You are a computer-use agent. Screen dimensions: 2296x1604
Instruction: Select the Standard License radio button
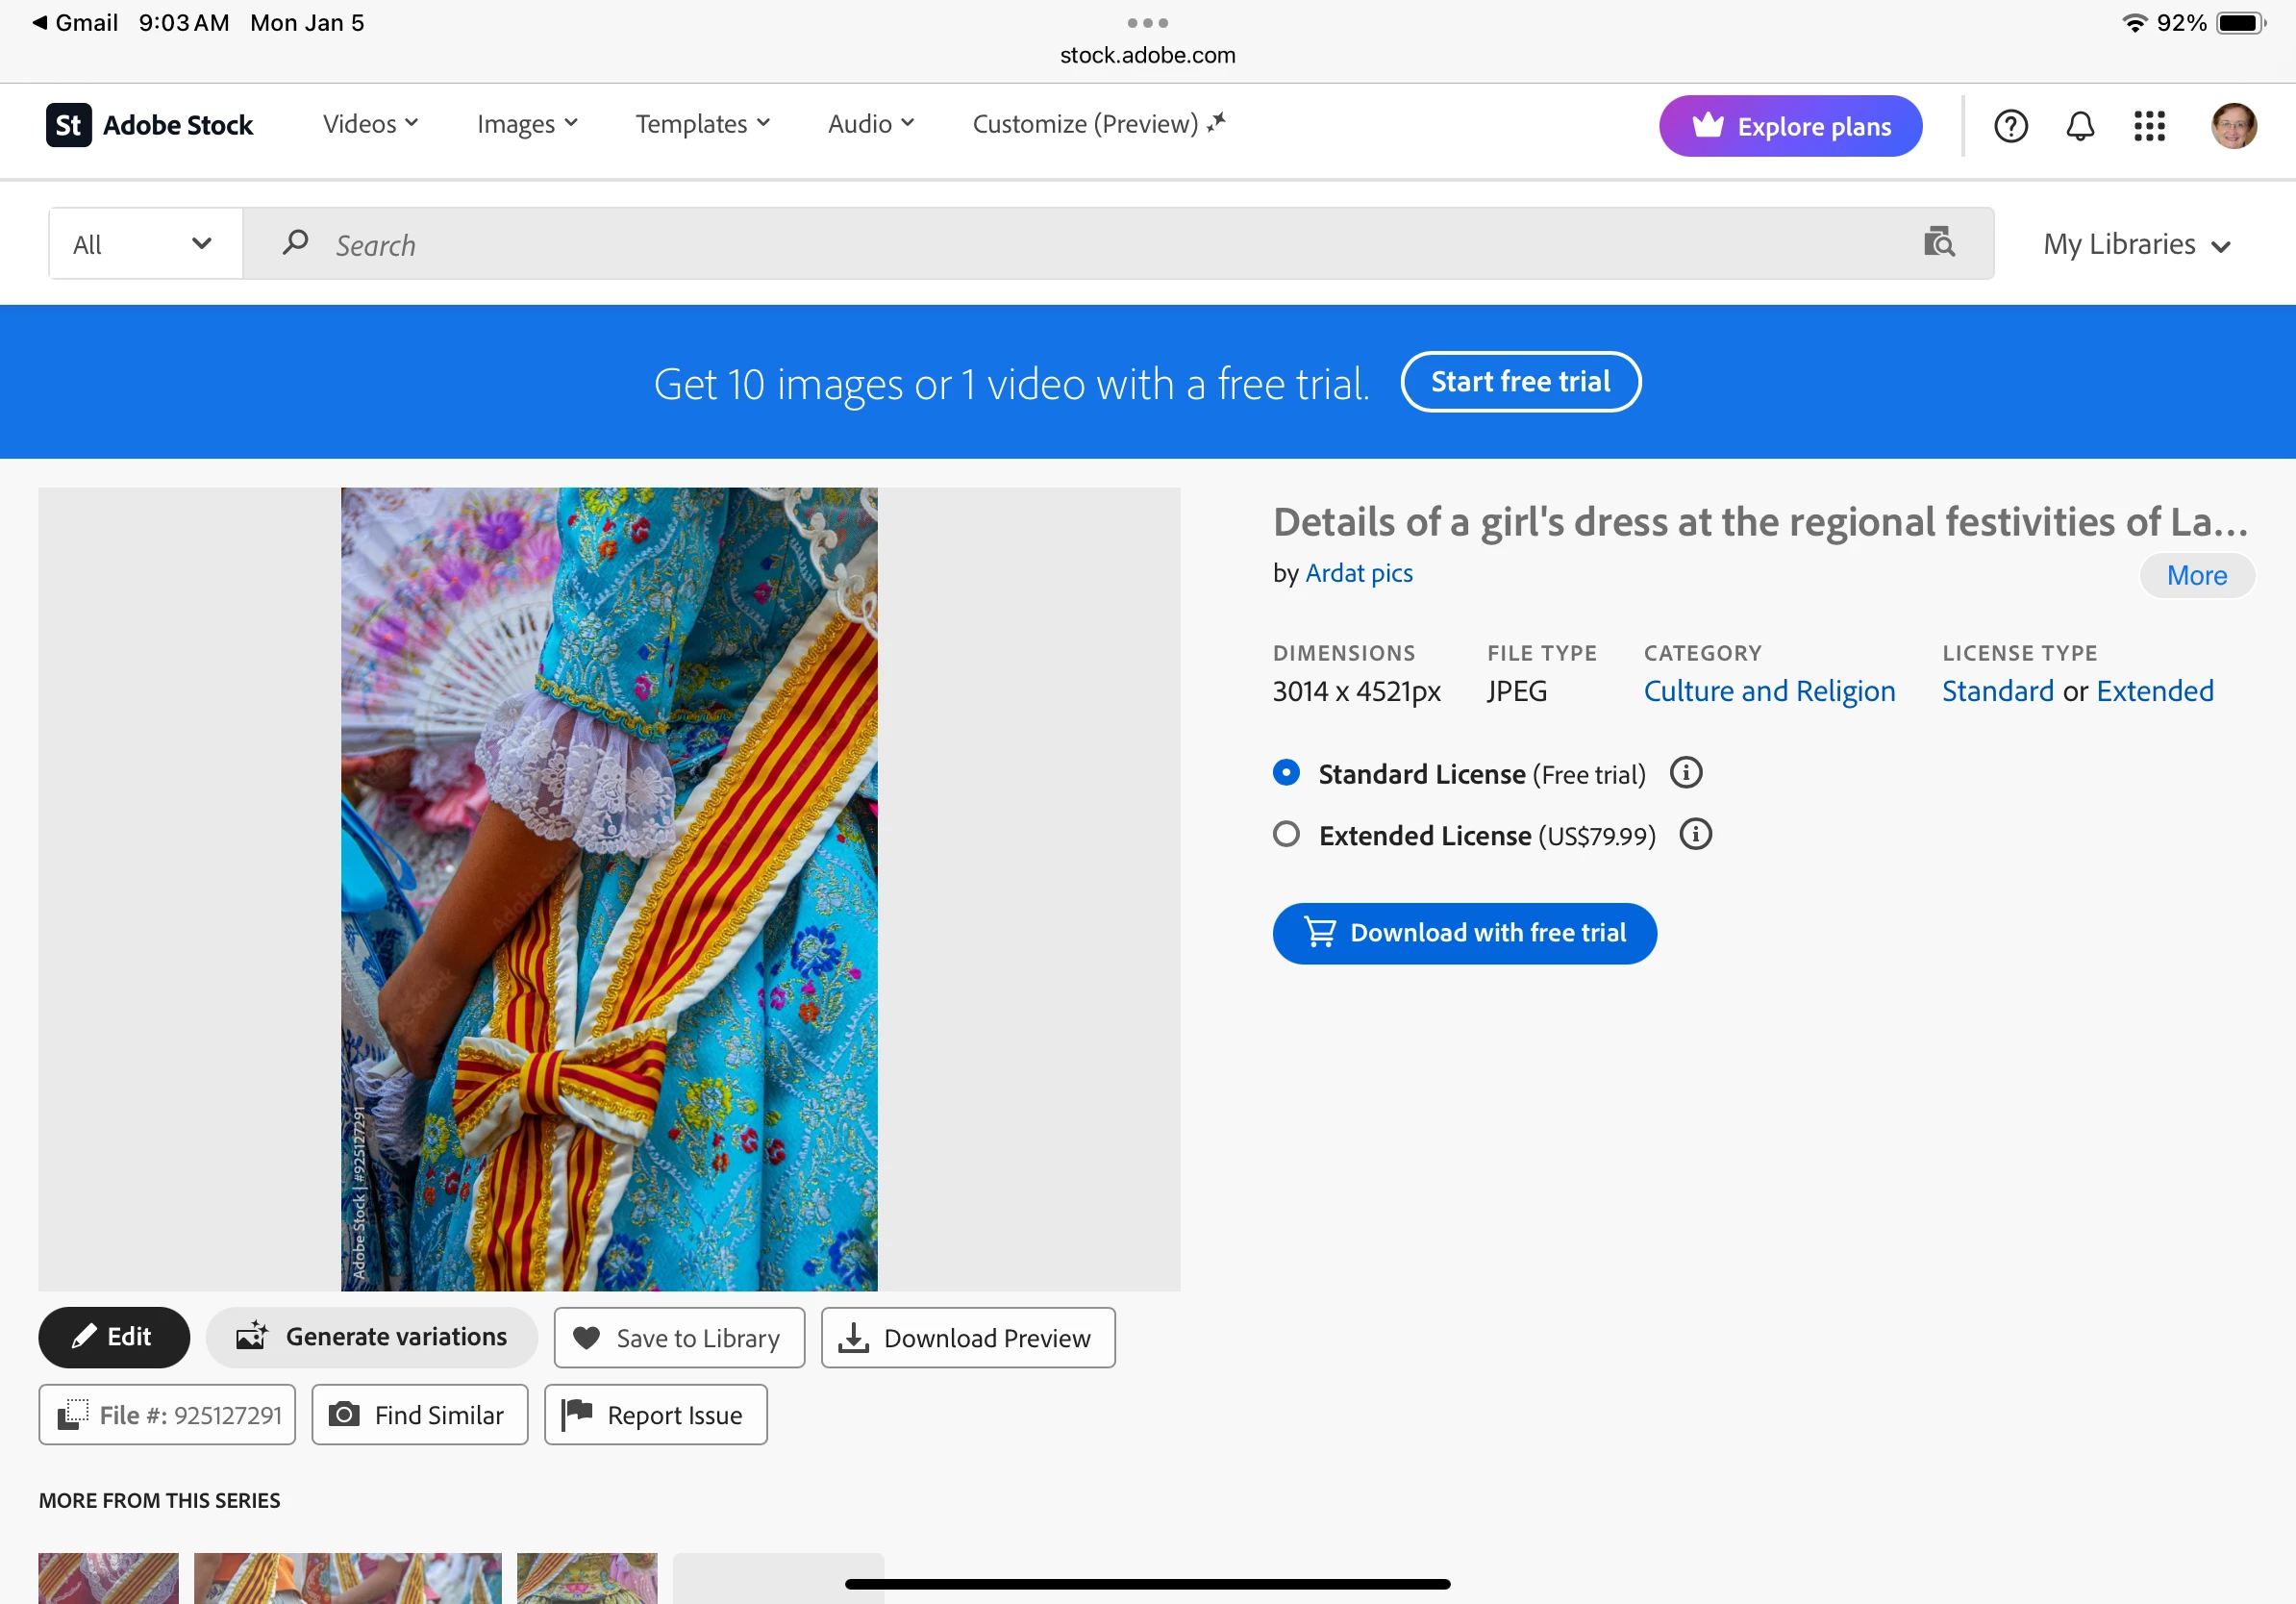(x=1287, y=773)
